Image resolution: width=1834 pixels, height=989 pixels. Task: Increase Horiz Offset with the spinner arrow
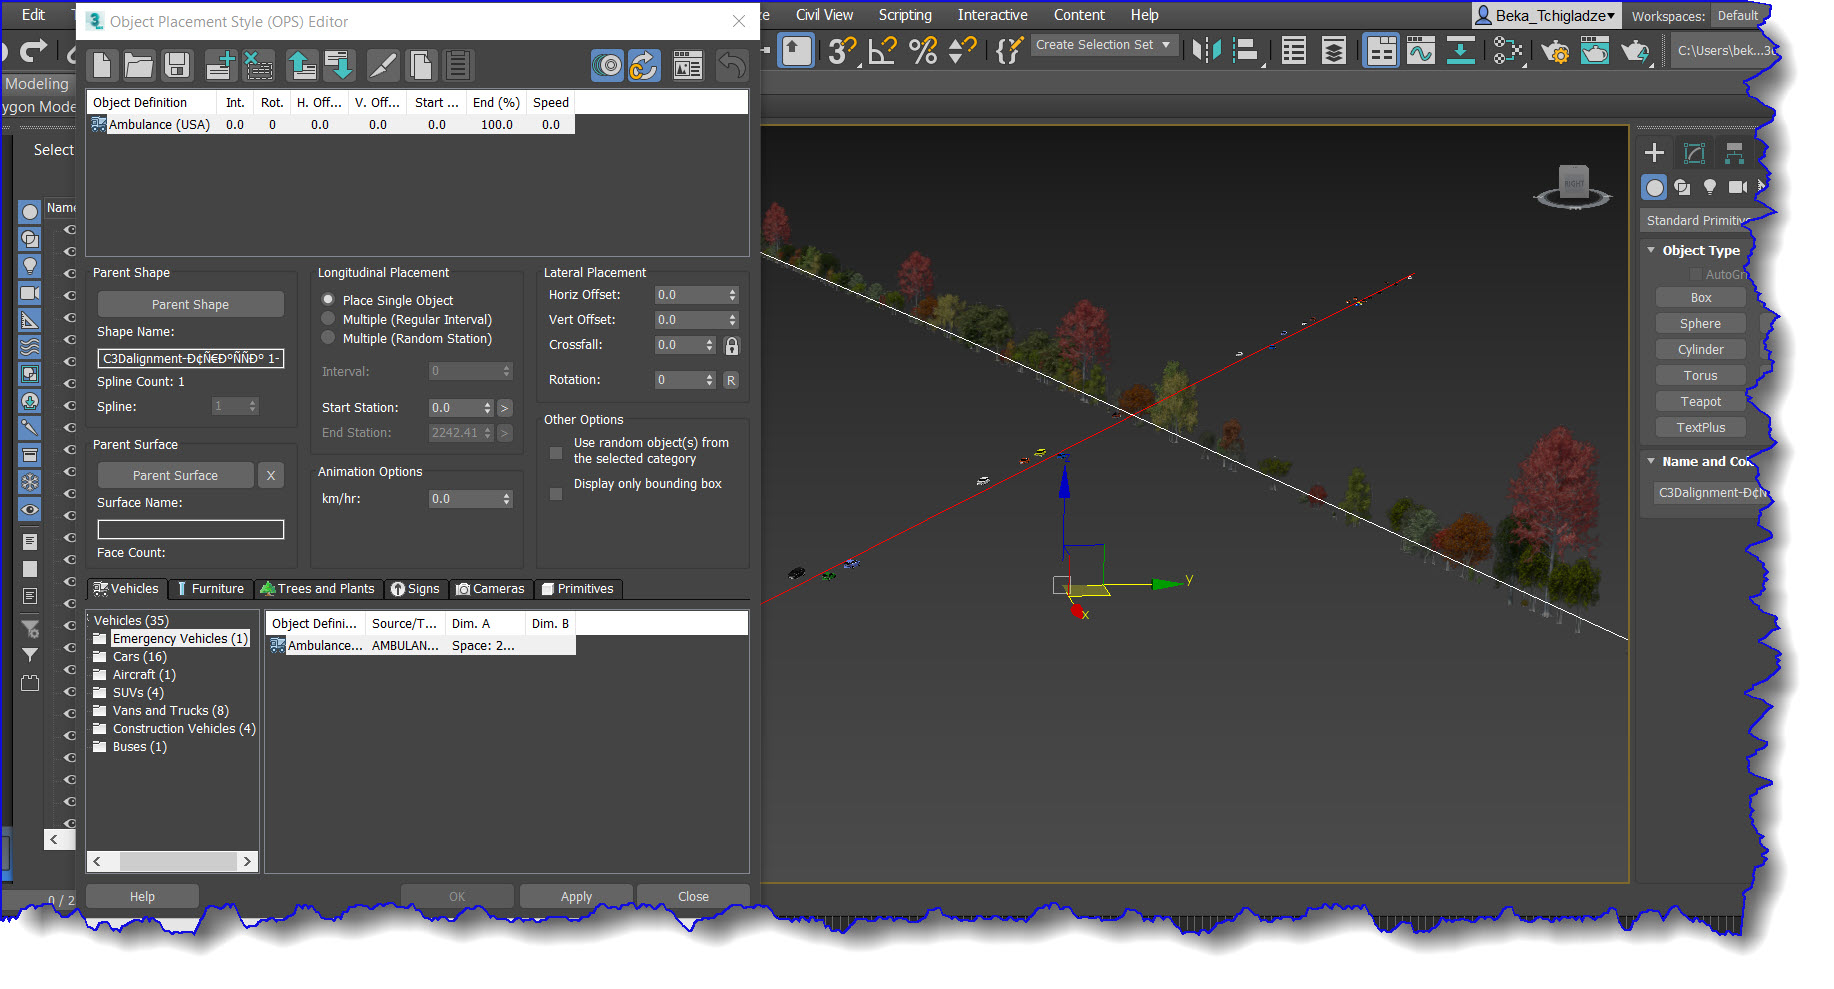pos(731,290)
